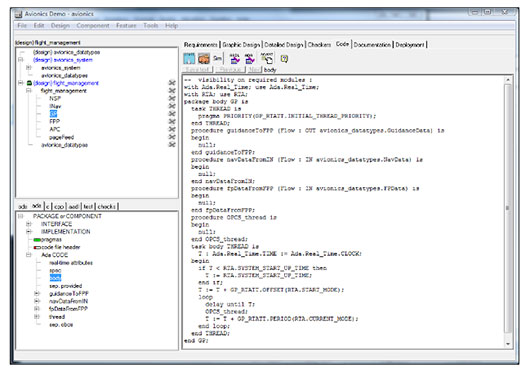Expand the thread node
Viewport: 530px width, 369px height.
(37, 317)
